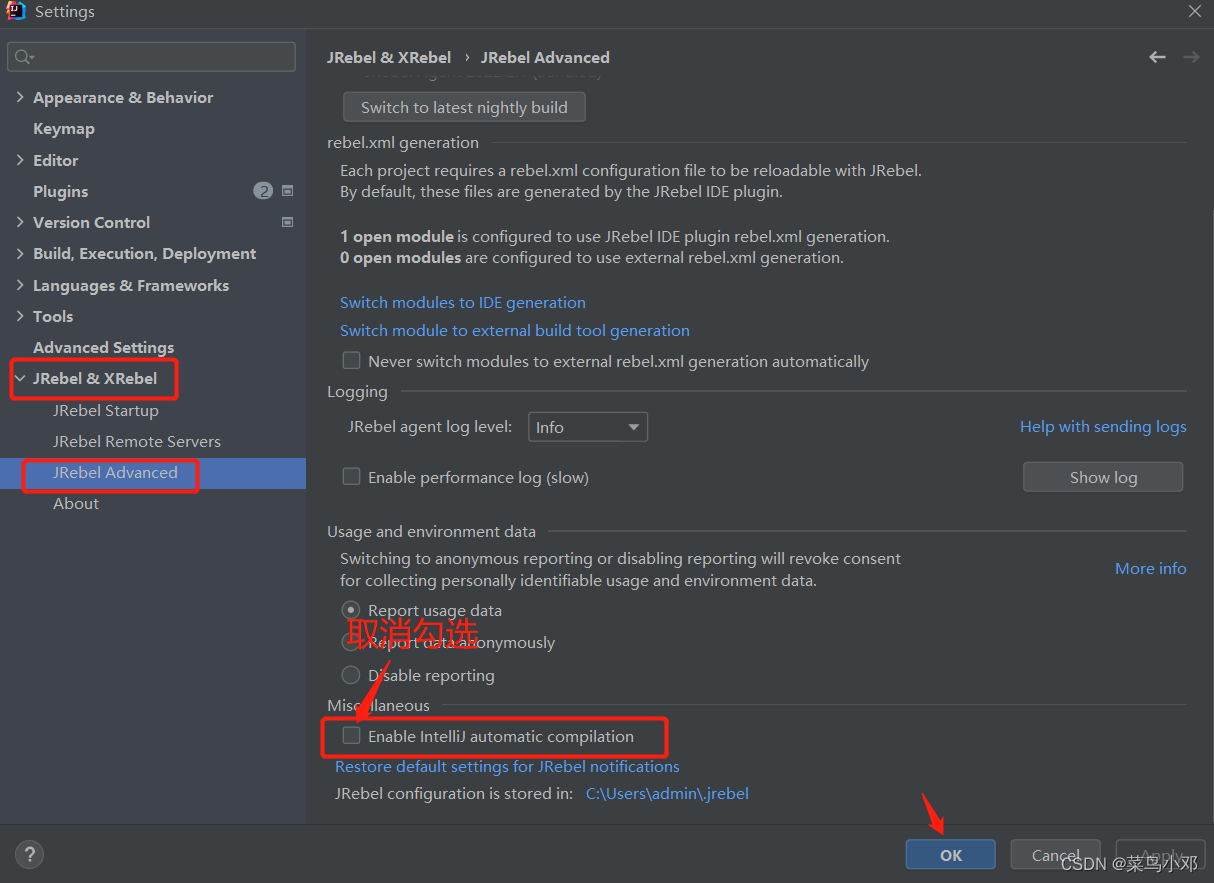1214x883 pixels.
Task: Go back with the left arrow icon
Action: pyautogui.click(x=1157, y=57)
